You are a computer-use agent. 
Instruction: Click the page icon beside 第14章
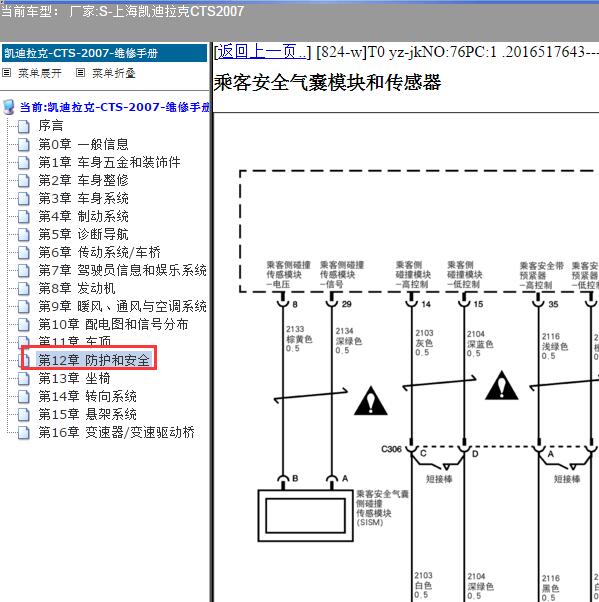click(23, 397)
